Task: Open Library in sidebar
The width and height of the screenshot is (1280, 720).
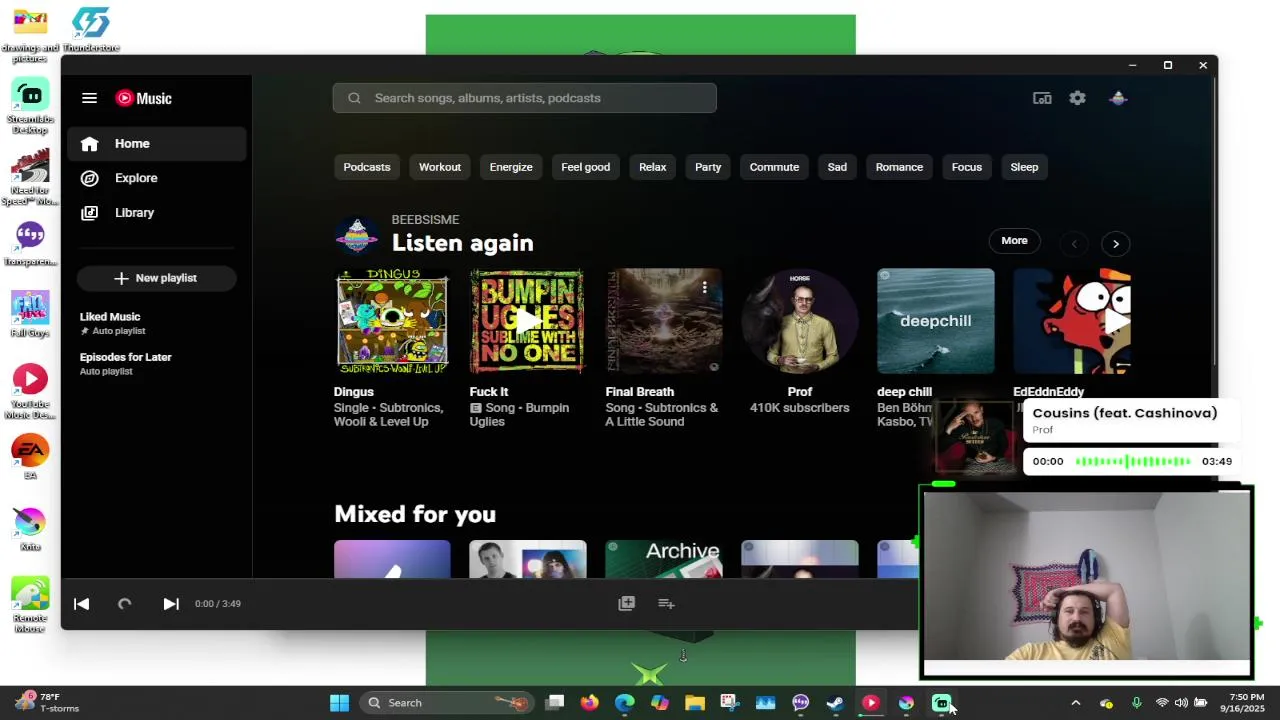Action: [157, 213]
